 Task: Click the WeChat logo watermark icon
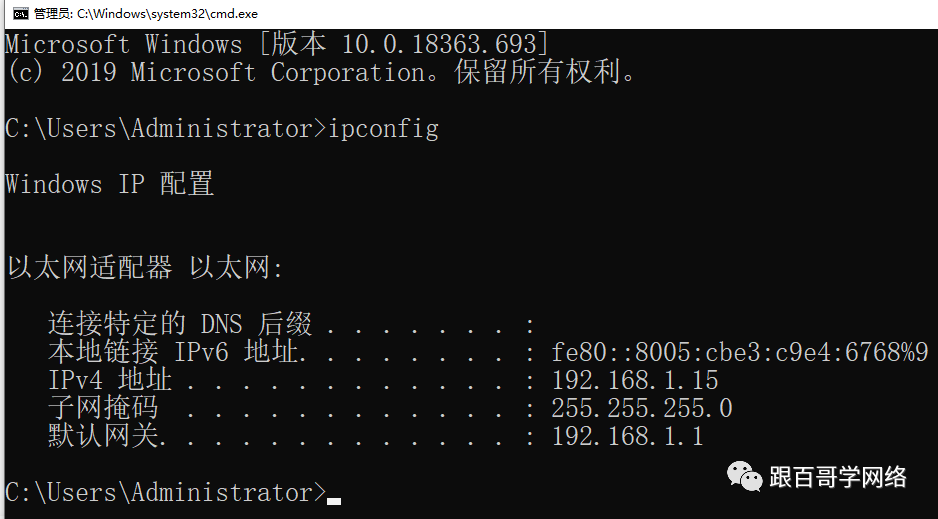[744, 477]
